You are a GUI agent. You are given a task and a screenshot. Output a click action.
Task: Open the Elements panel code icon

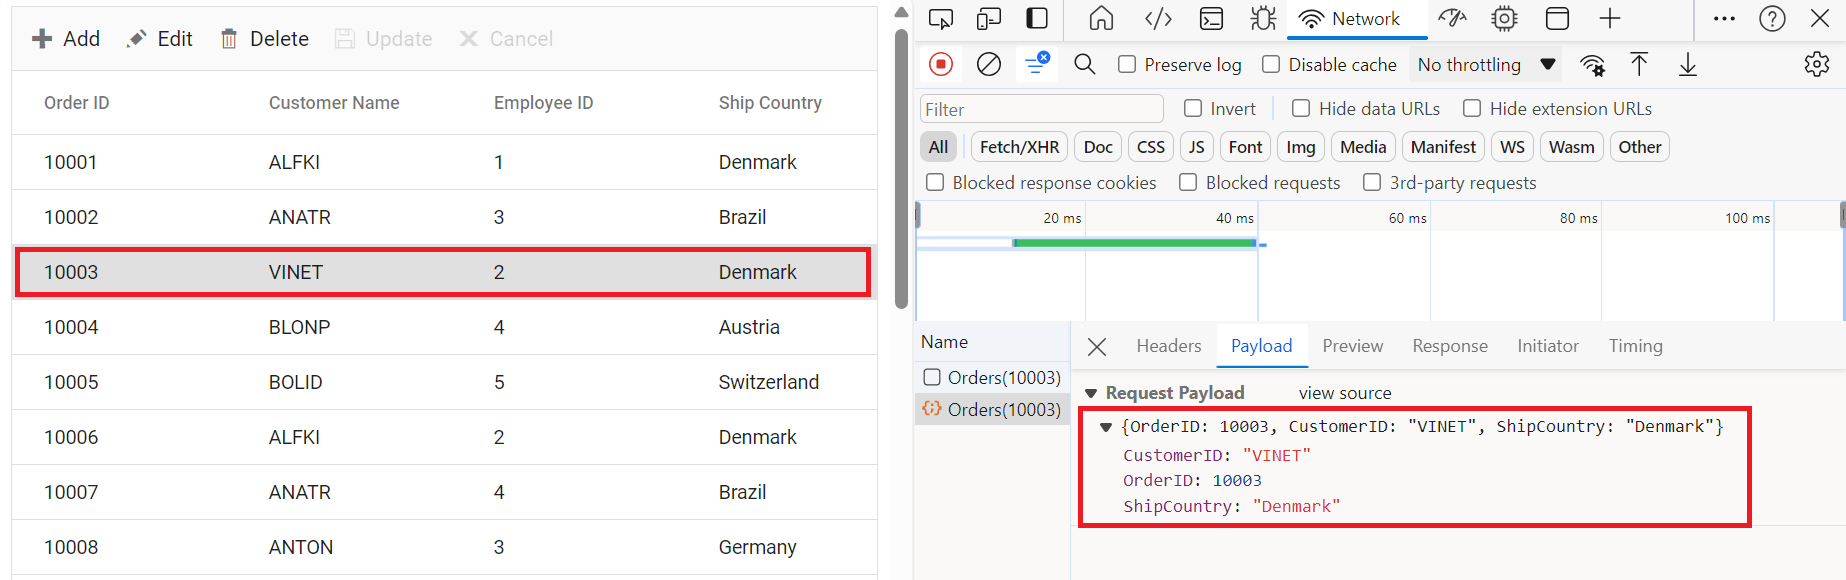tap(1158, 19)
